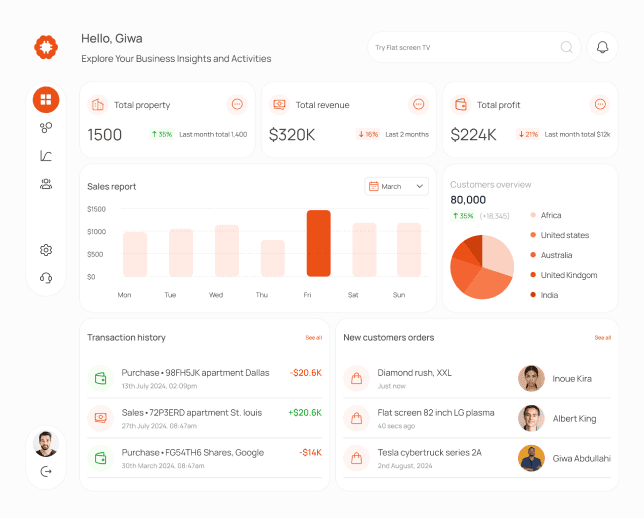Open Total profit more options button
Image resolution: width=644 pixels, height=518 pixels.
tap(600, 104)
